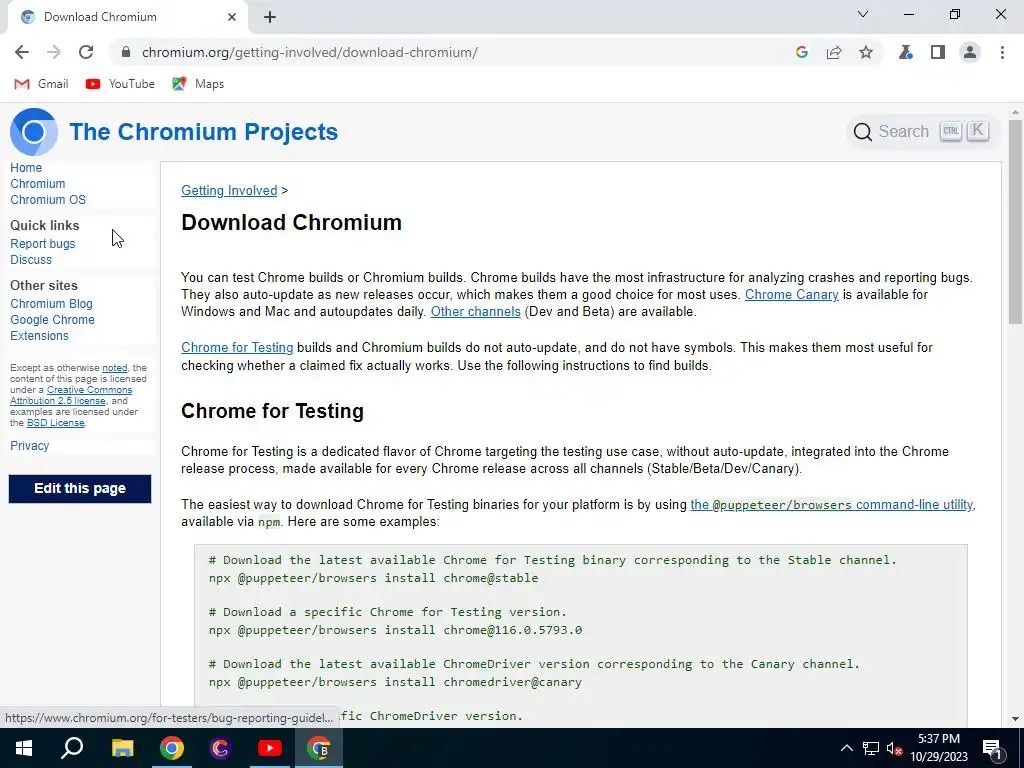Open the Maps bookmark
Viewport: 1024px width, 768px height.
(x=198, y=84)
